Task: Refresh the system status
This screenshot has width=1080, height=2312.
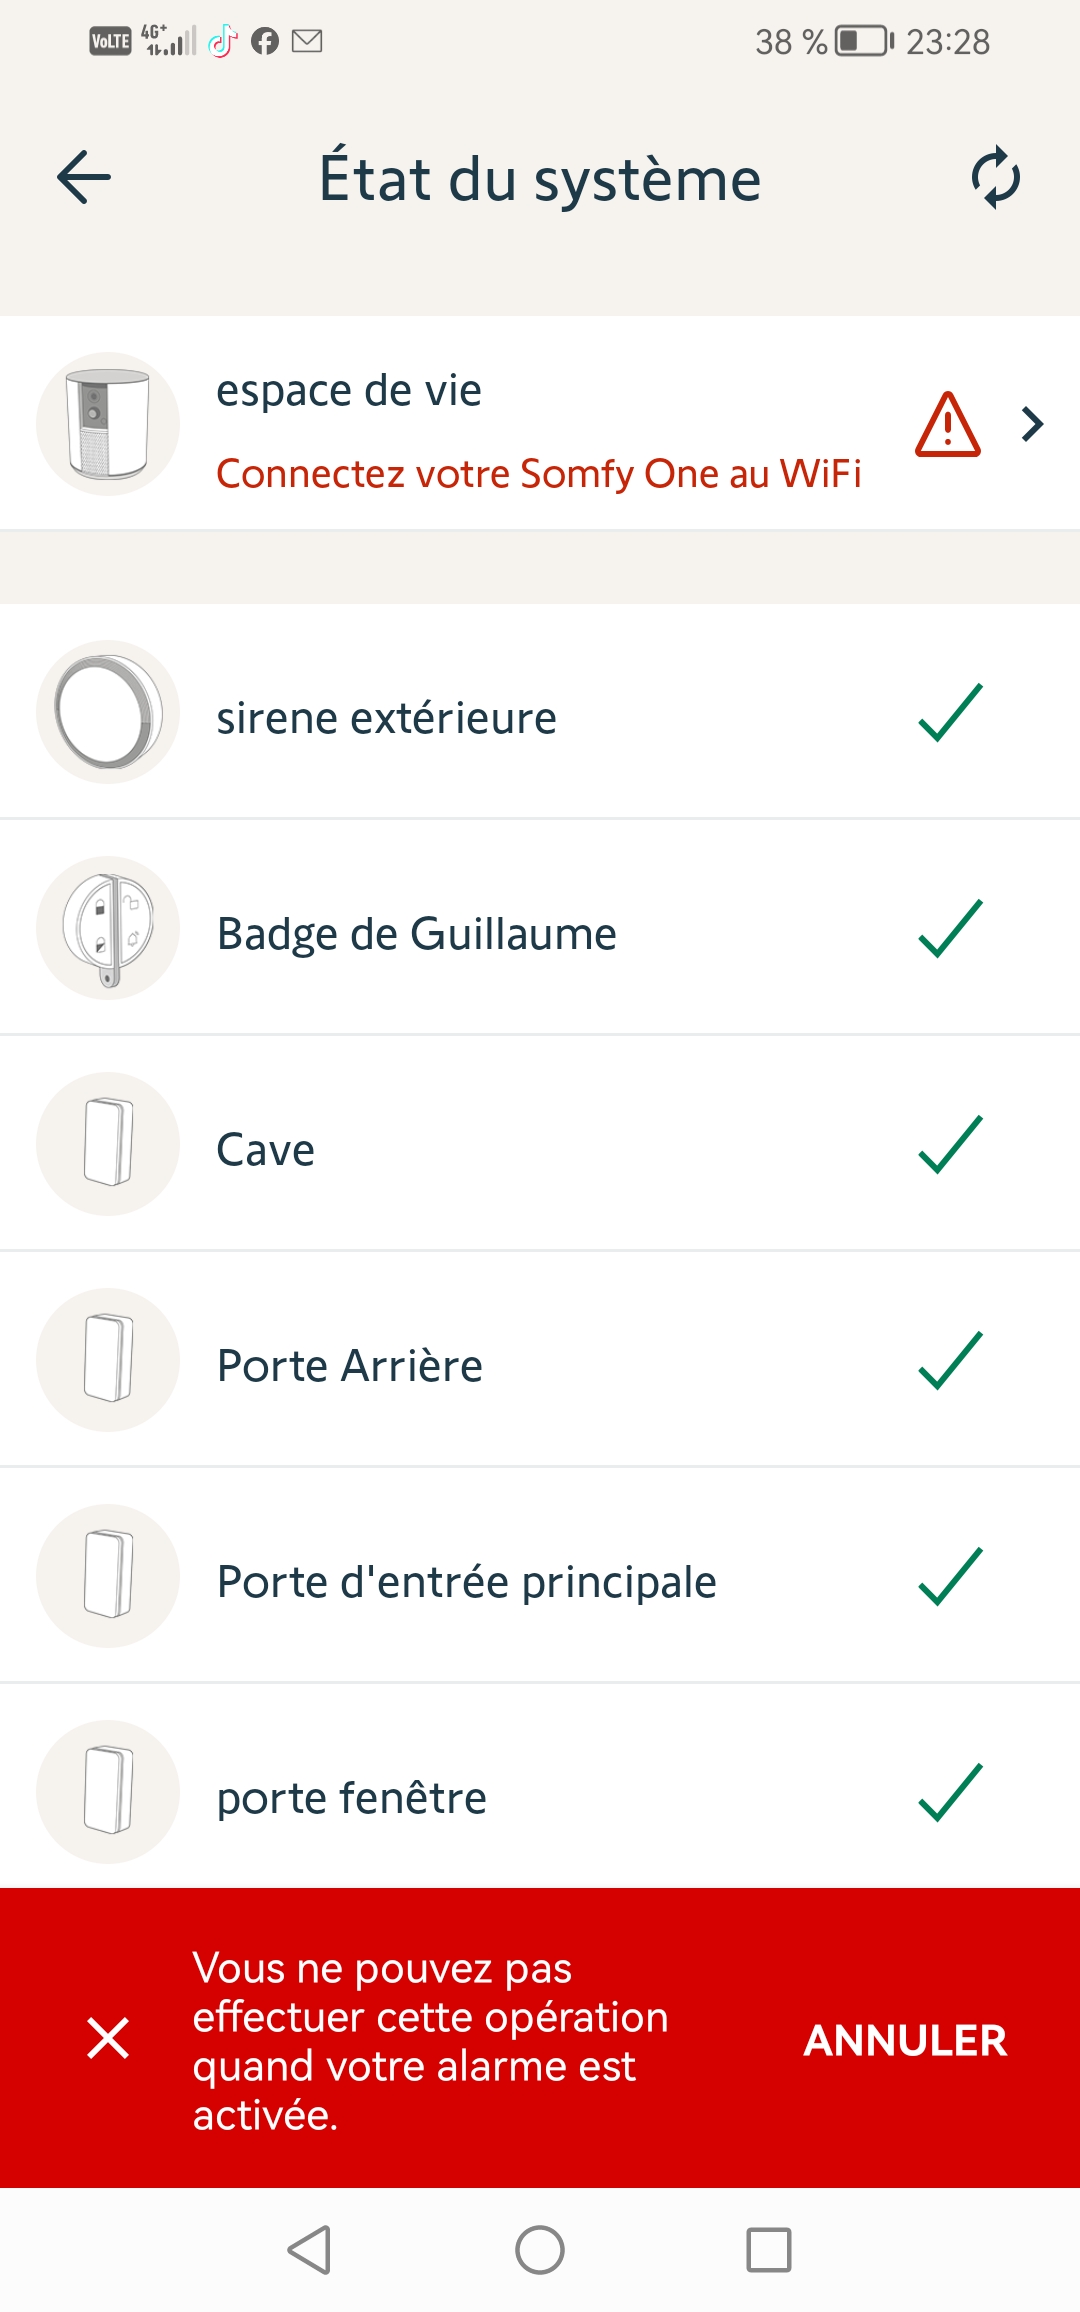Action: click(996, 178)
